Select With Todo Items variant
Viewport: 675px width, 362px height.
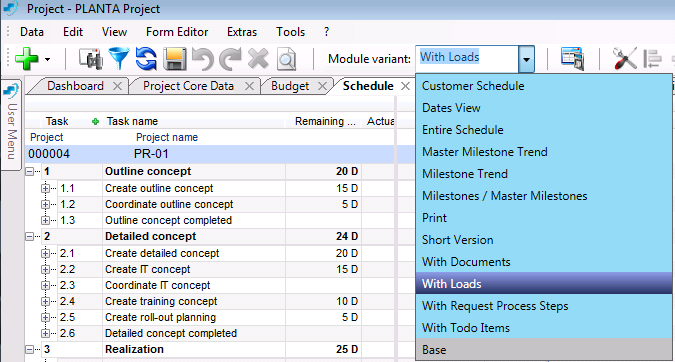[544, 328]
